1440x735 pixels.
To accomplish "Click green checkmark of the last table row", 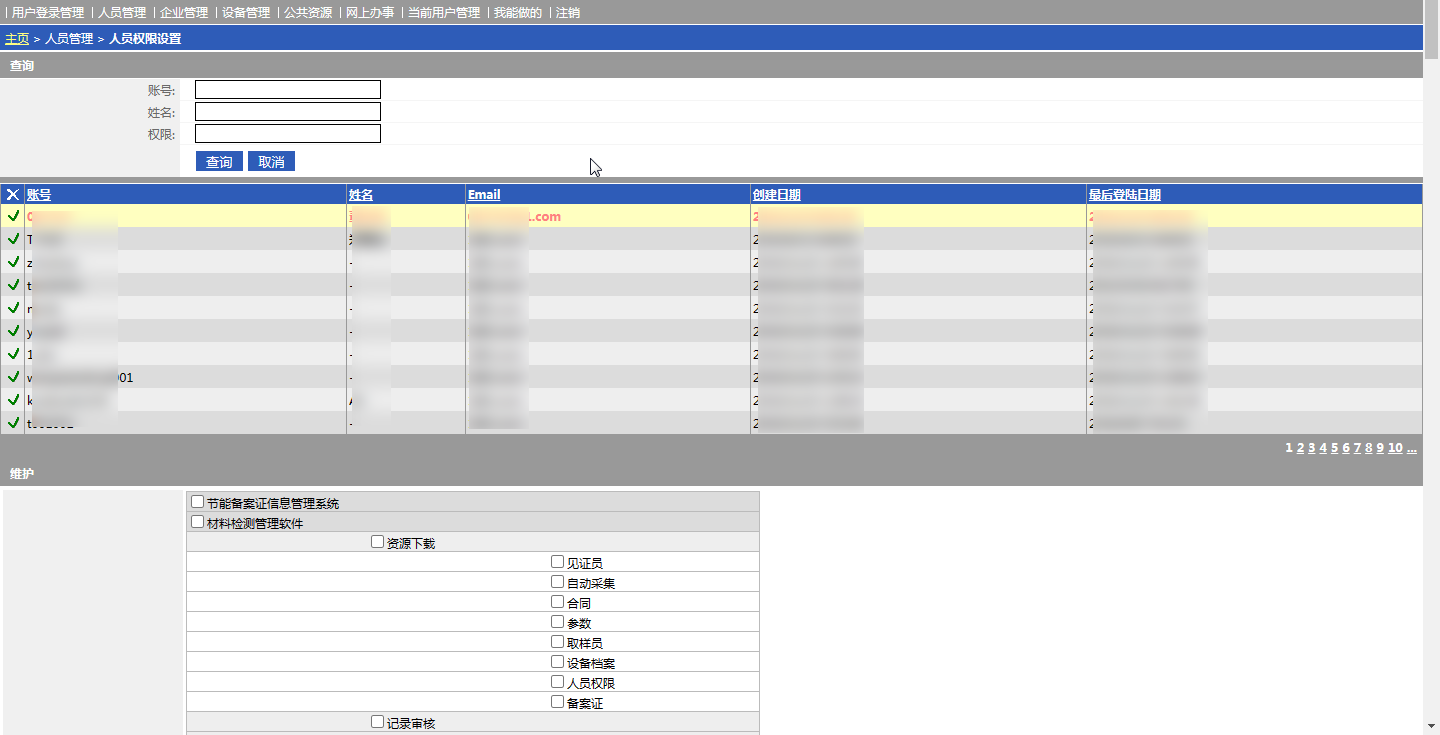I will coord(13,423).
